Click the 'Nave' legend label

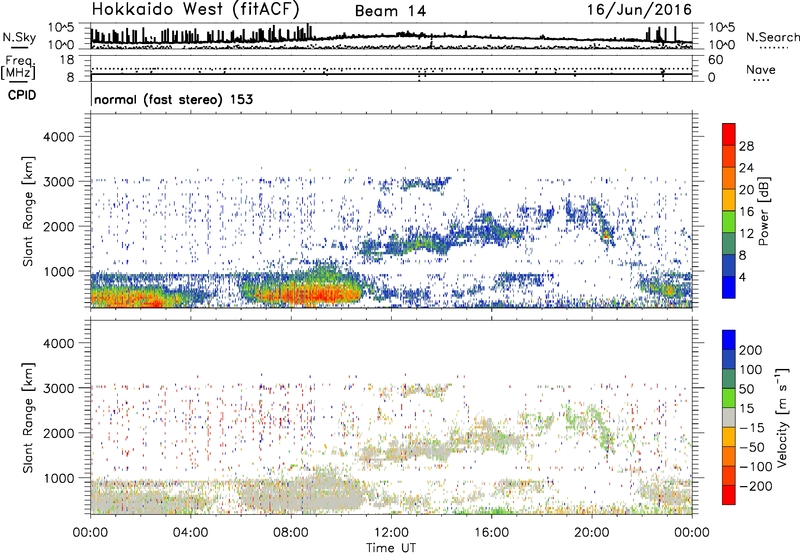coord(761,69)
